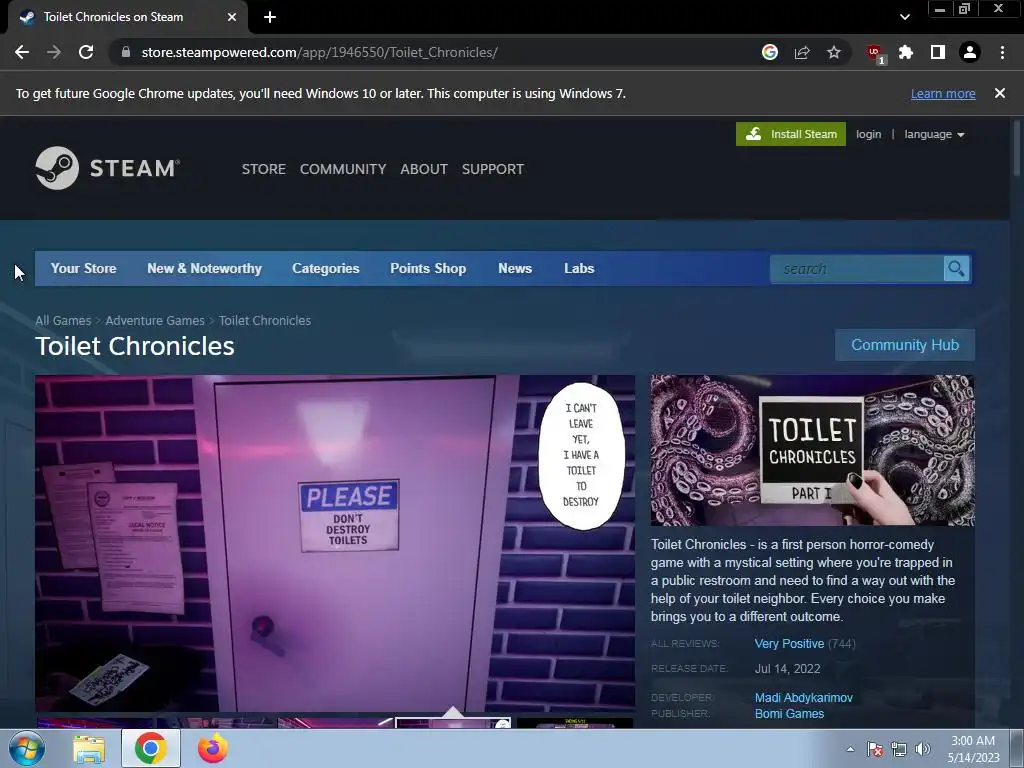The height and width of the screenshot is (768, 1024).
Task: Open the tab search chevron
Action: [x=904, y=17]
